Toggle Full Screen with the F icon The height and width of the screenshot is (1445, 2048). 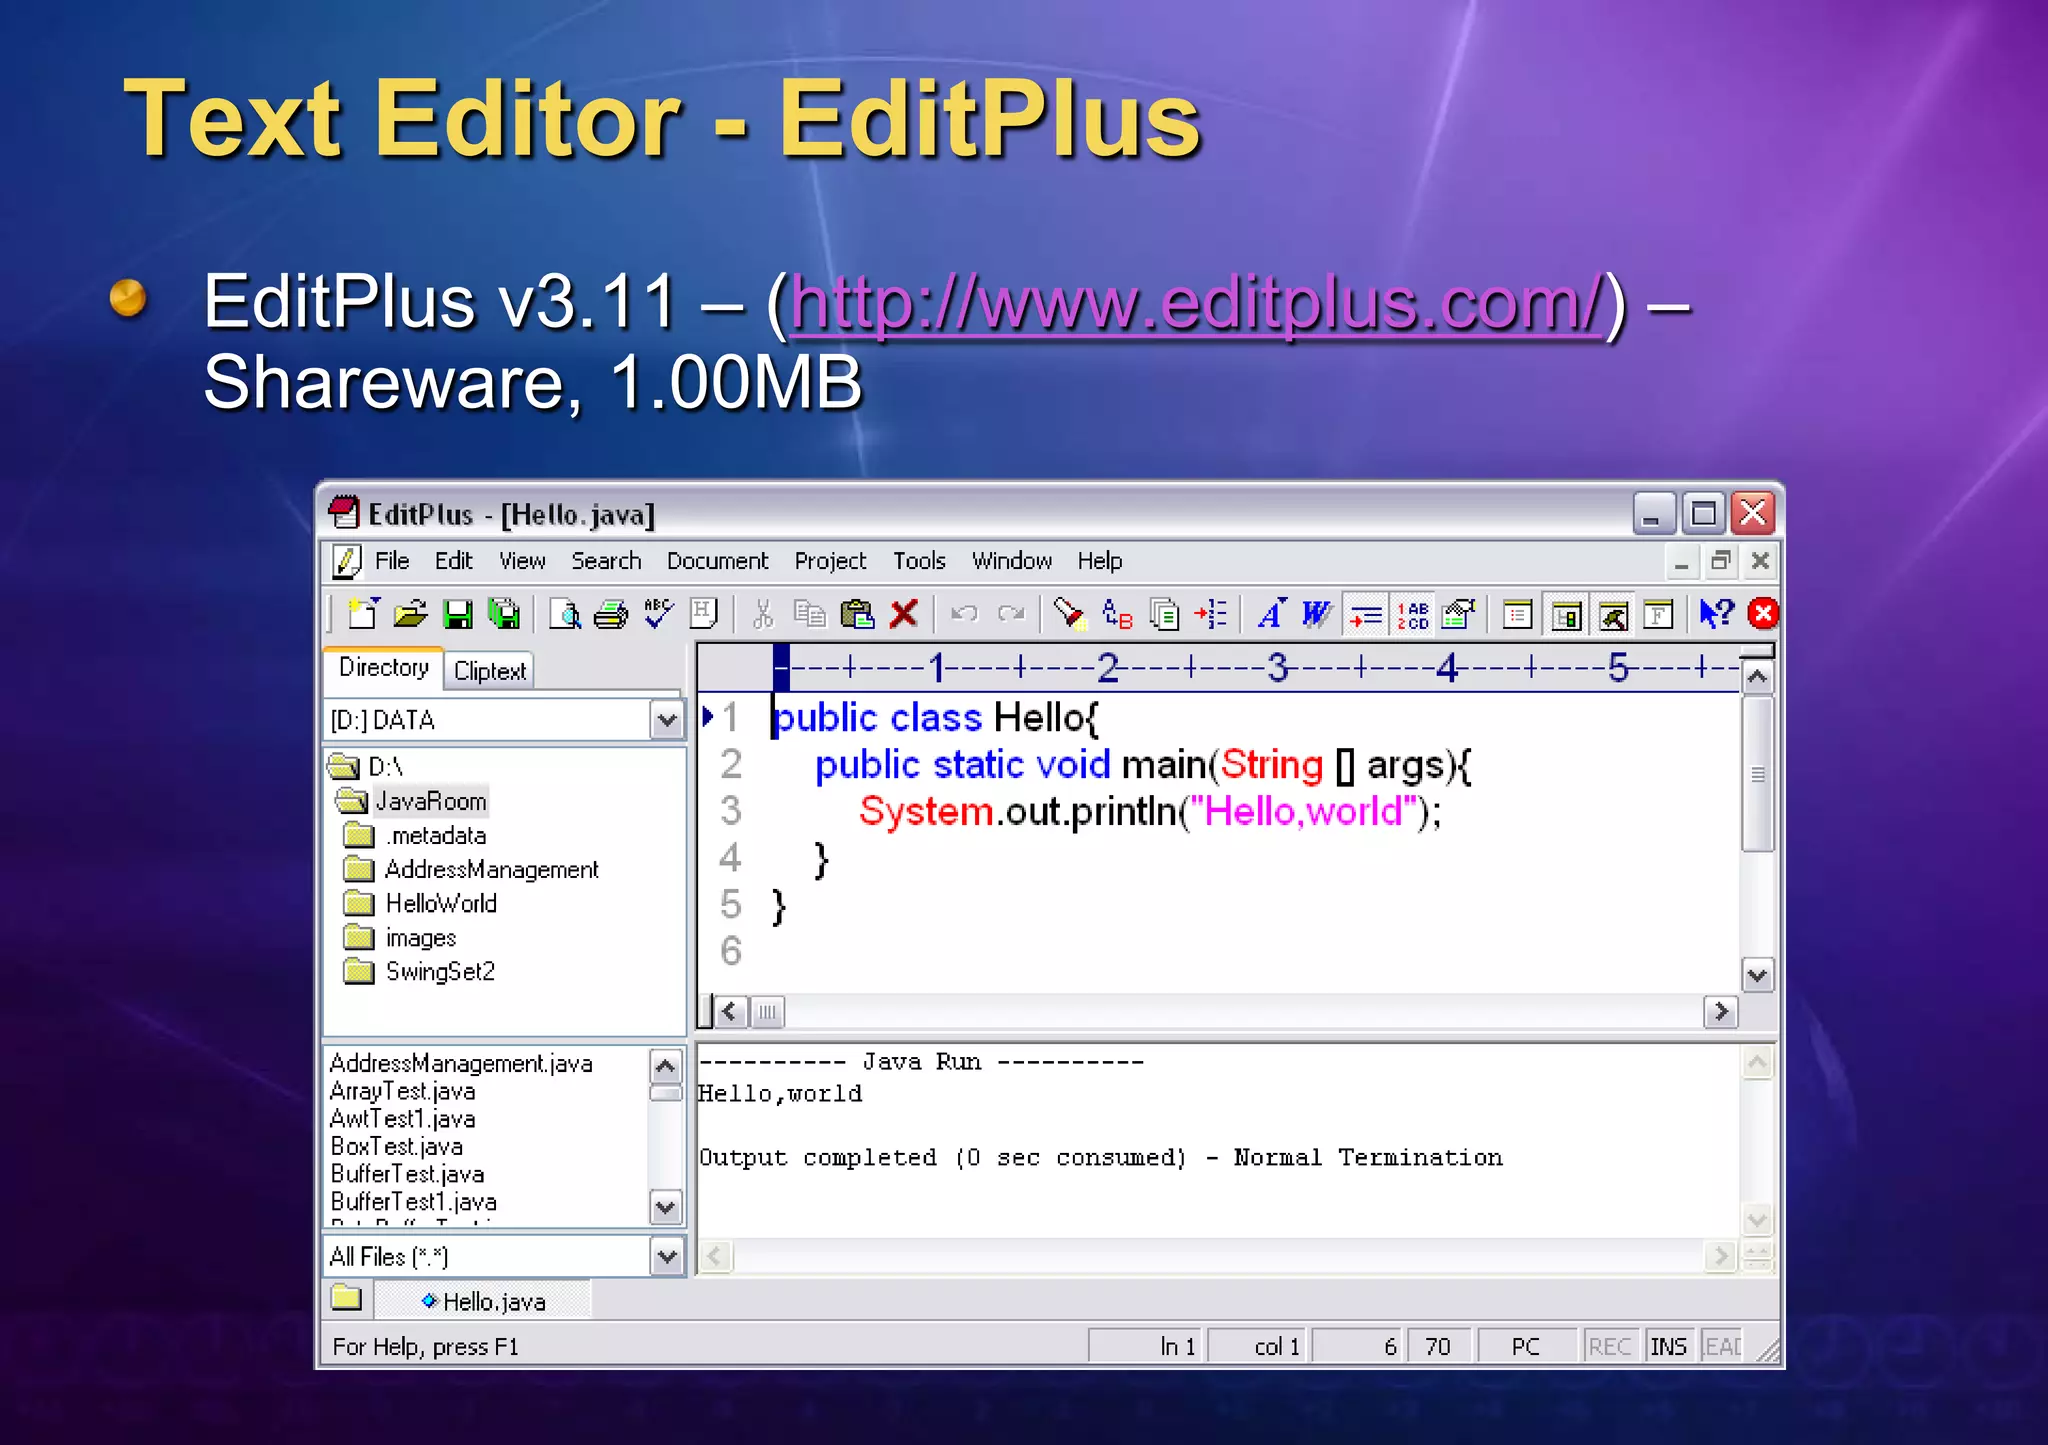click(x=1658, y=614)
